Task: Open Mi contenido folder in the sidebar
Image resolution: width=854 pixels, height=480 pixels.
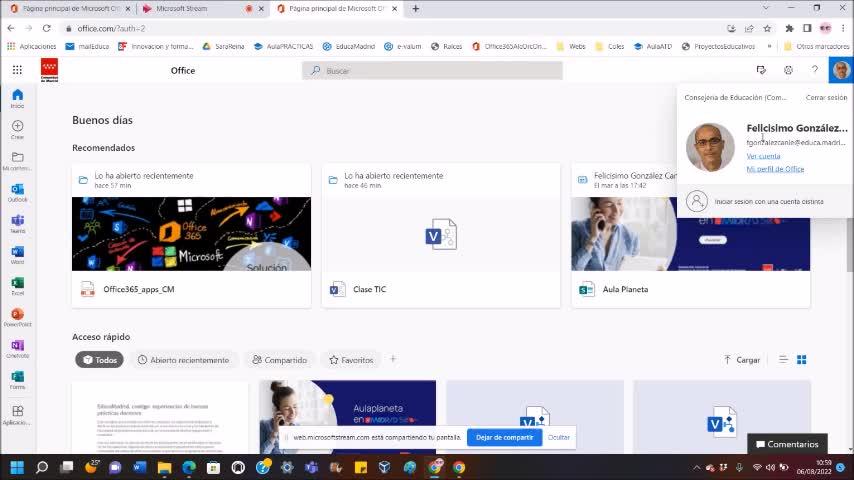Action: tap(17, 161)
